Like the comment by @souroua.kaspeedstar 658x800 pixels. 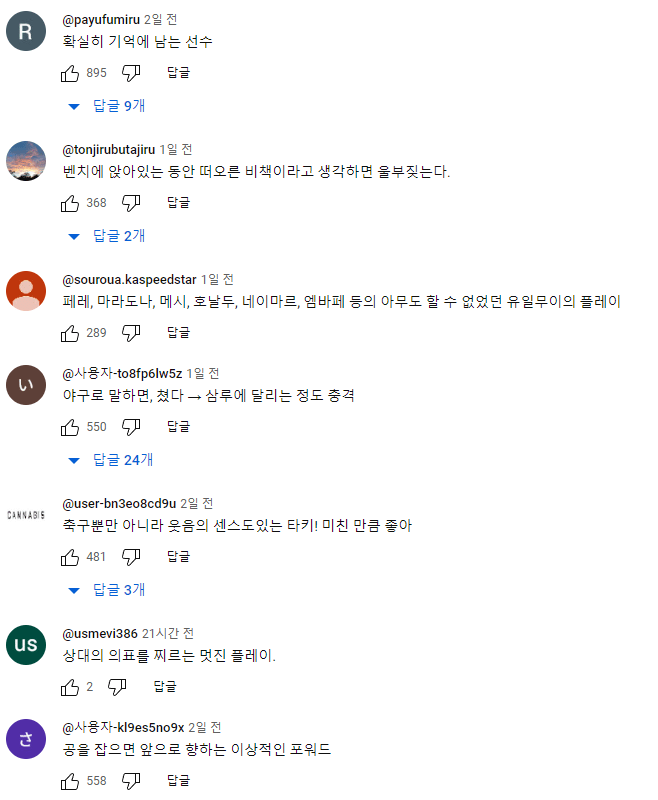pyautogui.click(x=70, y=333)
